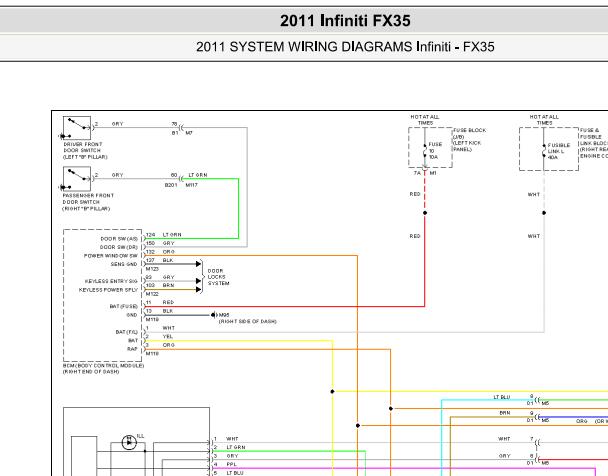Click the '(RIGHT SIDE OF DASH)' note by M95

pyautogui.click(x=248, y=321)
